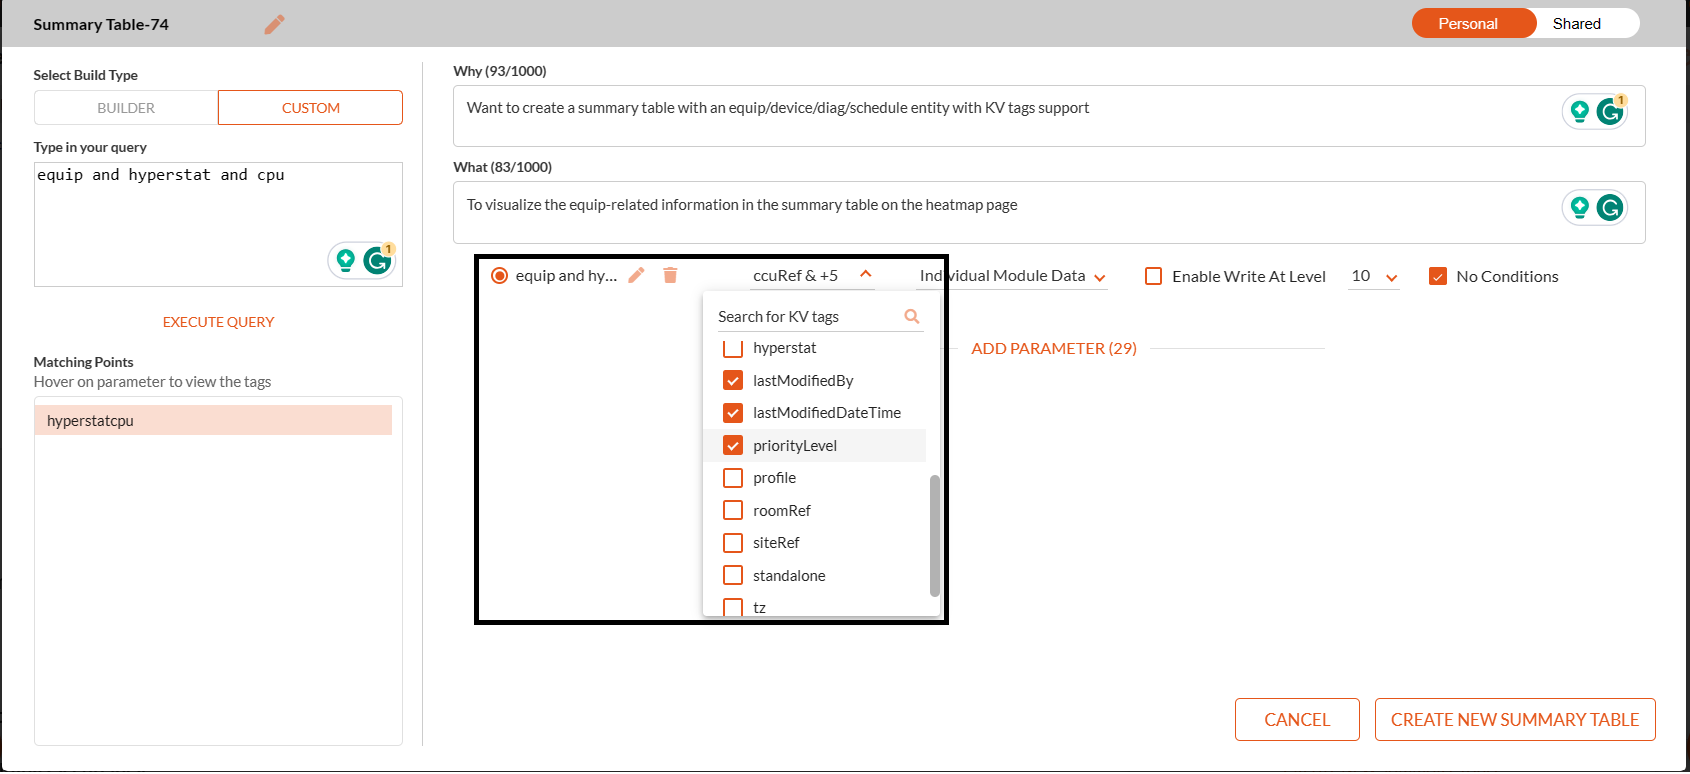The image size is (1690, 774).
Task: Click search magnifier in KV tags field
Action: tap(911, 316)
